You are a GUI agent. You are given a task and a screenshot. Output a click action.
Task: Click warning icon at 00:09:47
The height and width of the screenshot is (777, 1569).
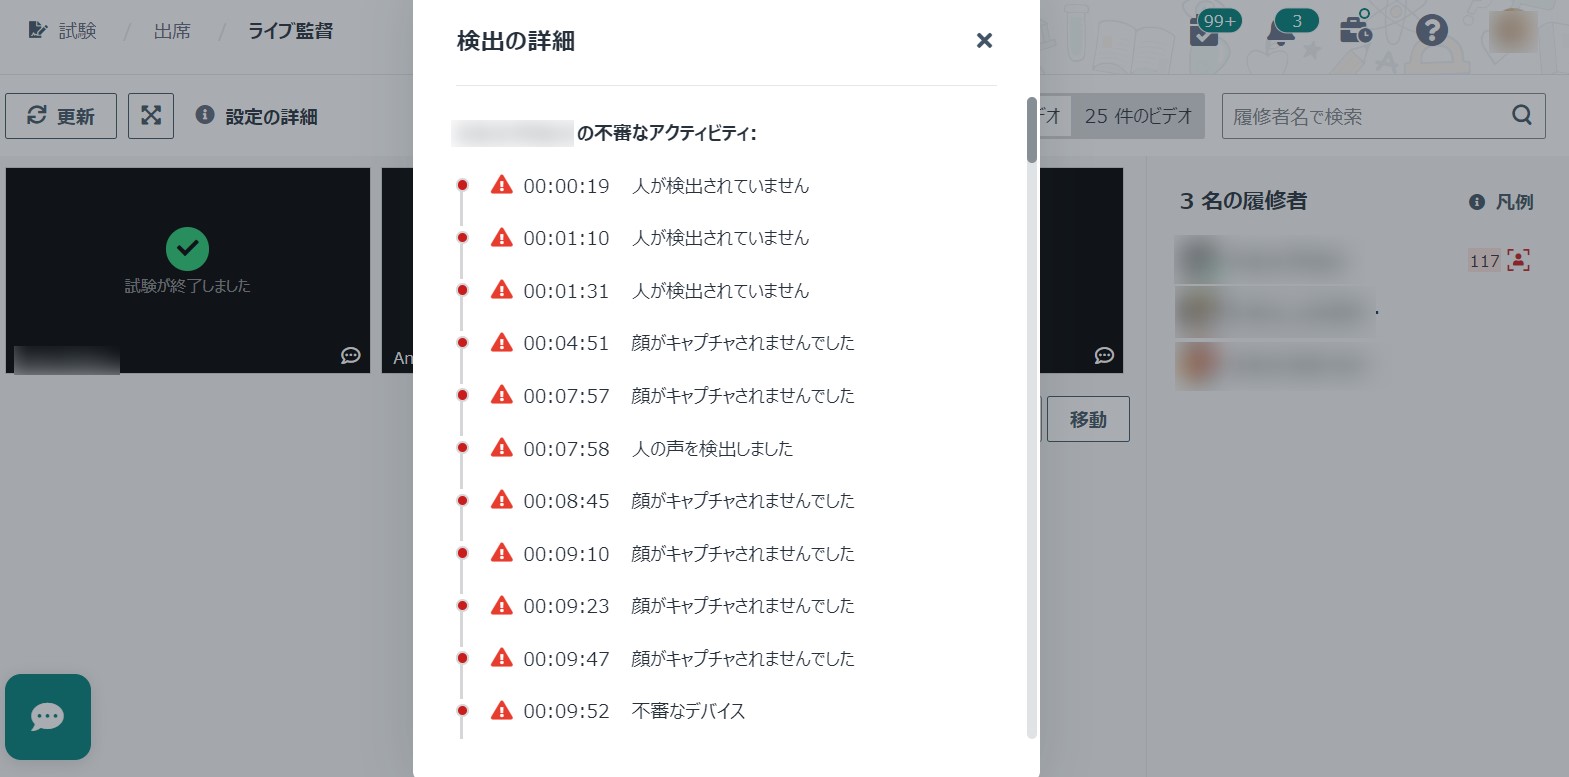(x=502, y=658)
